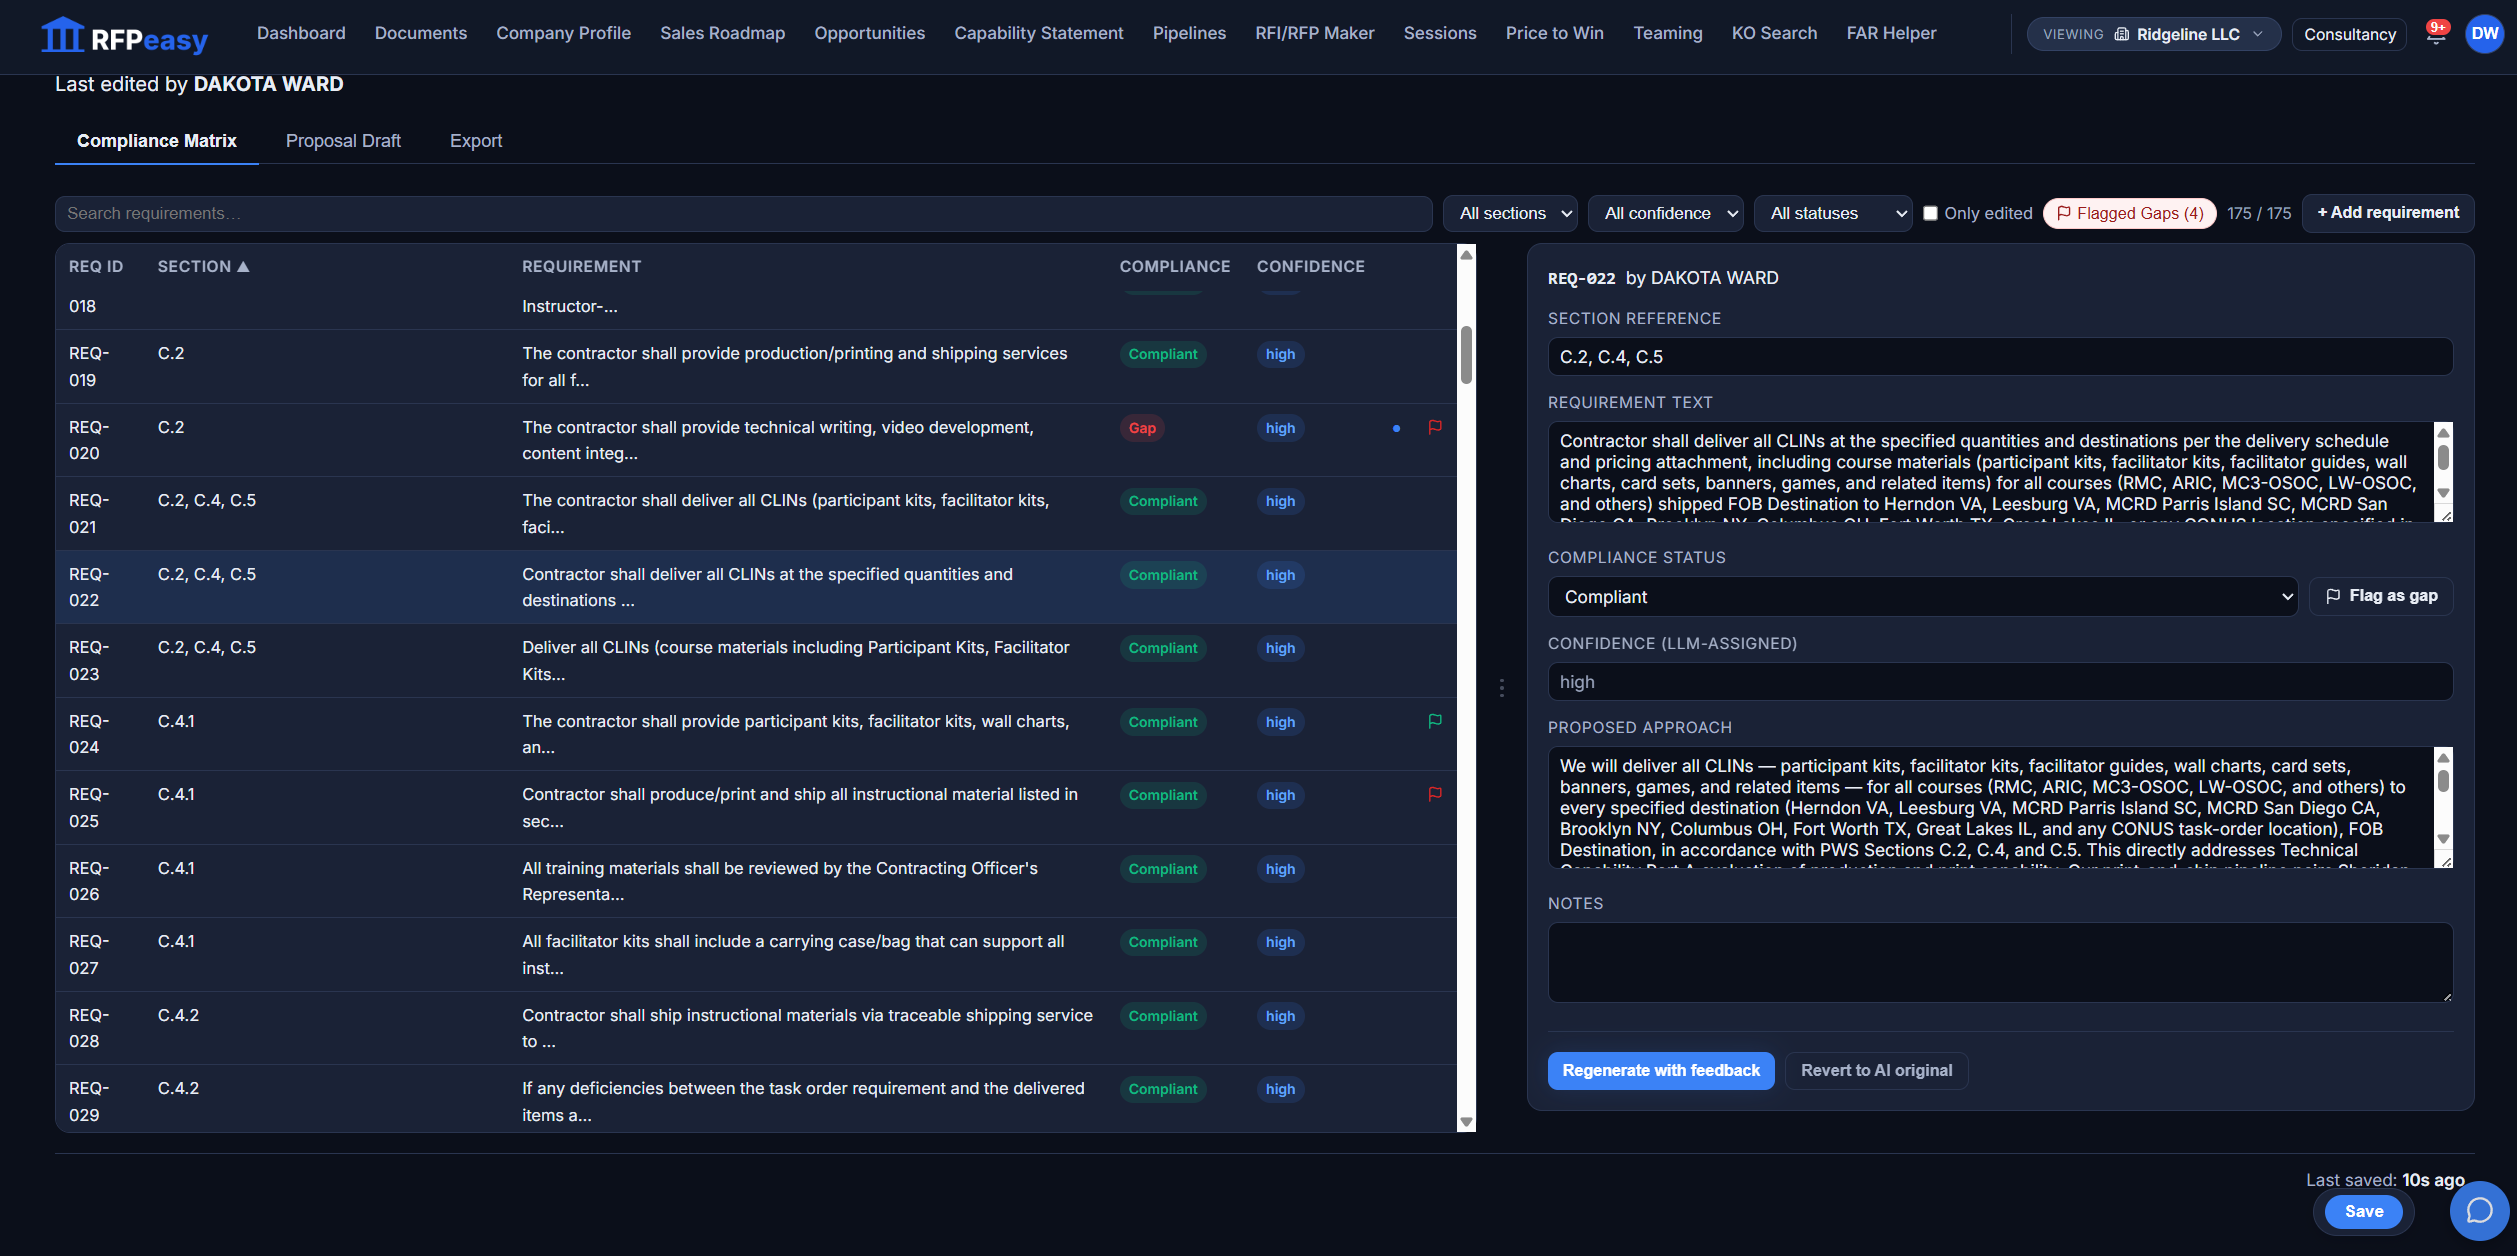Screen dimensions: 2517x1256
Task: Open the All statuses filter dropdown
Action: pyautogui.click(x=1832, y=213)
